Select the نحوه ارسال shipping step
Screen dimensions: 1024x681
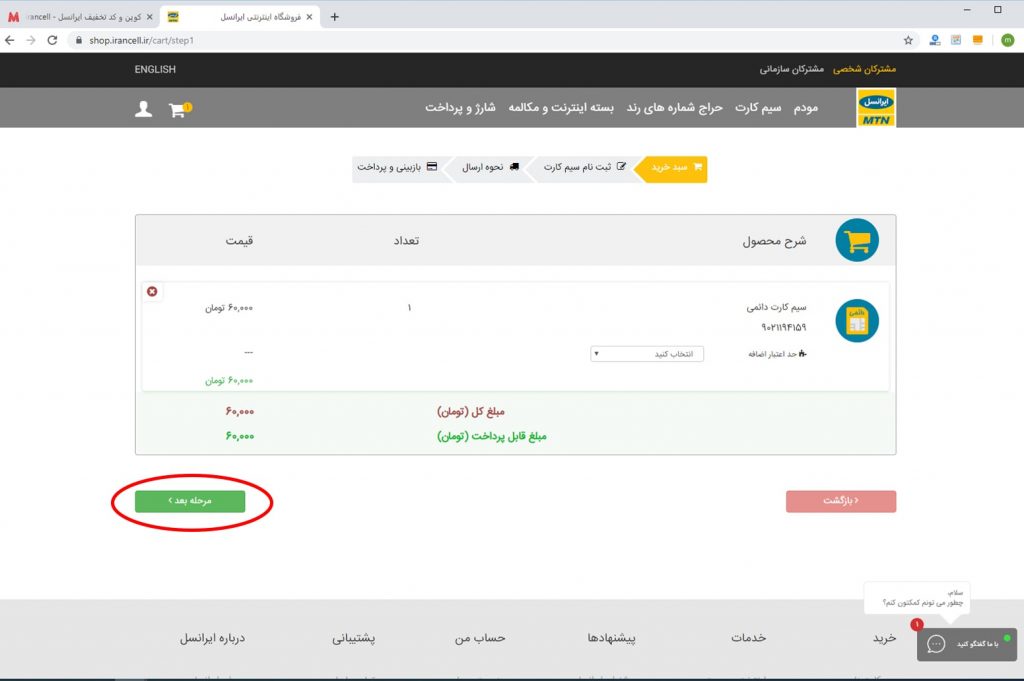(490, 168)
